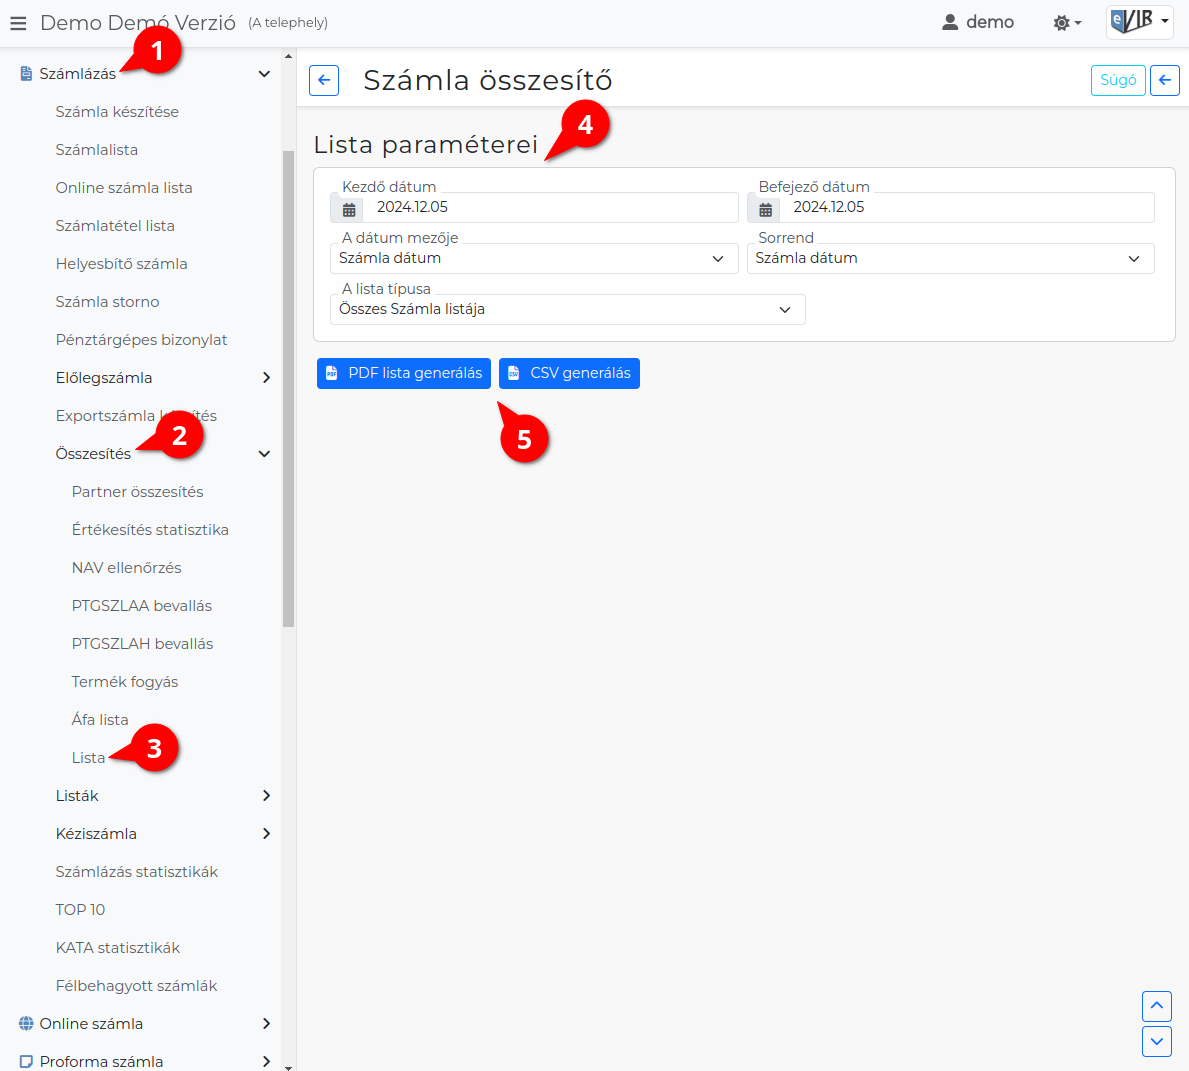Click the demo user profile

(978, 22)
